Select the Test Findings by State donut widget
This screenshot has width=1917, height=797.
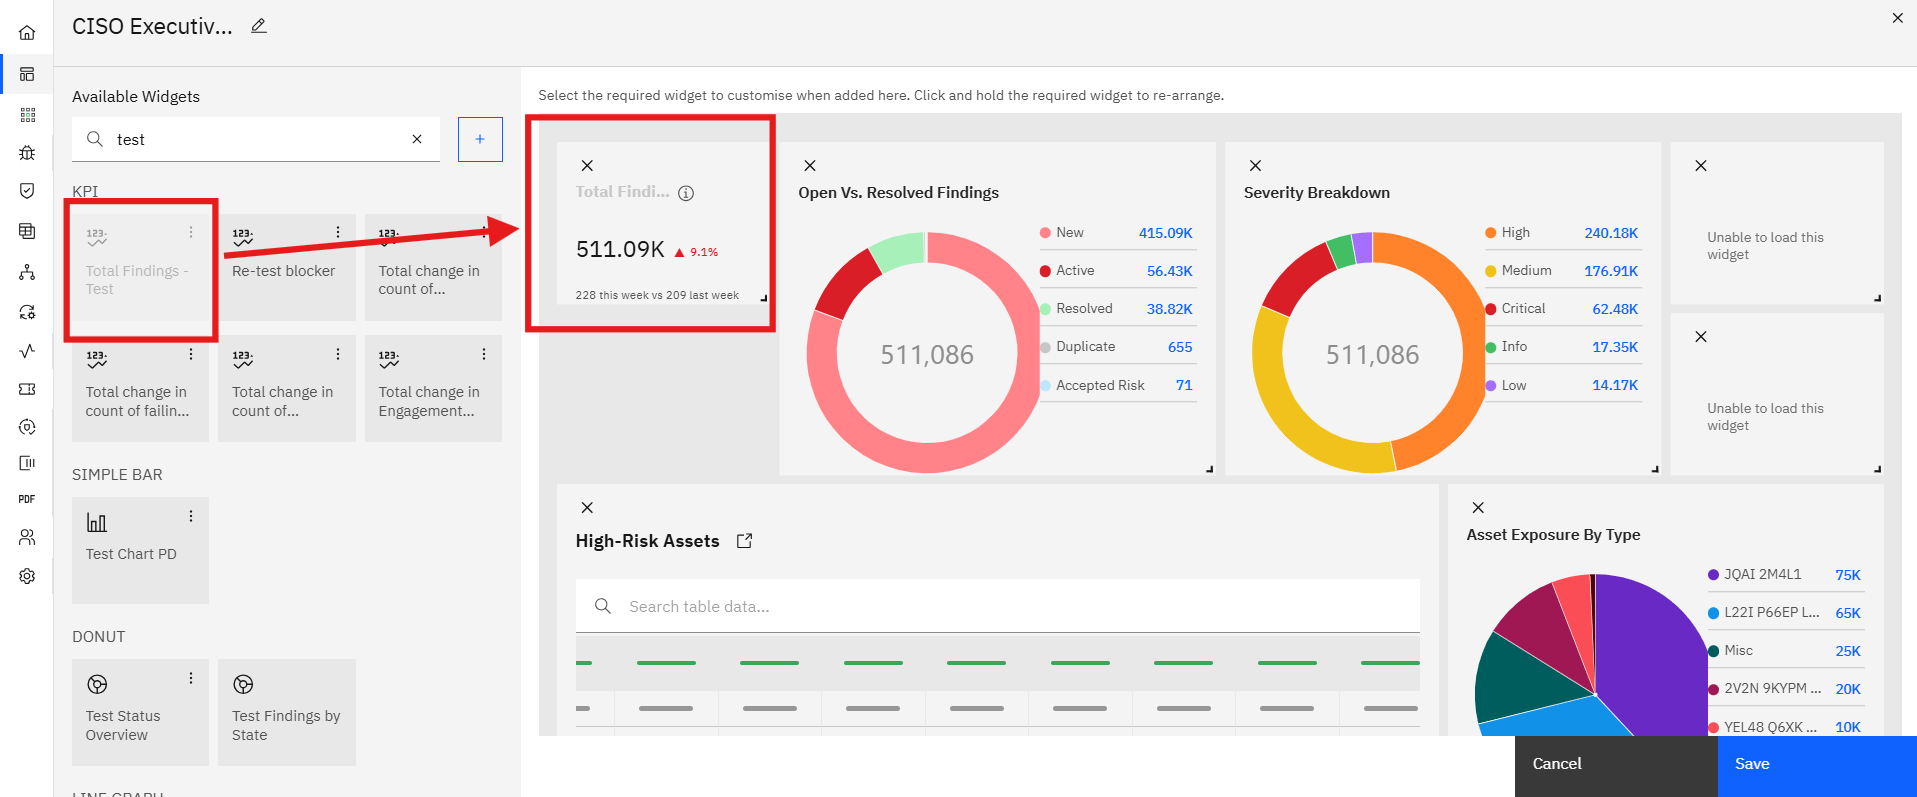click(287, 712)
